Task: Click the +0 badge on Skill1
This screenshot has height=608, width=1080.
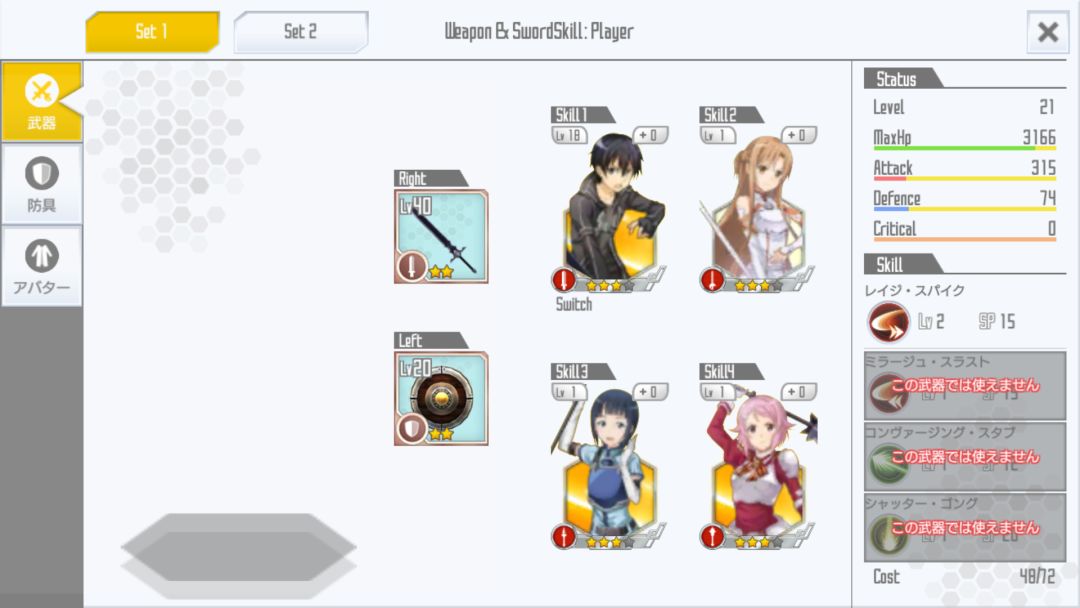Action: coord(650,135)
